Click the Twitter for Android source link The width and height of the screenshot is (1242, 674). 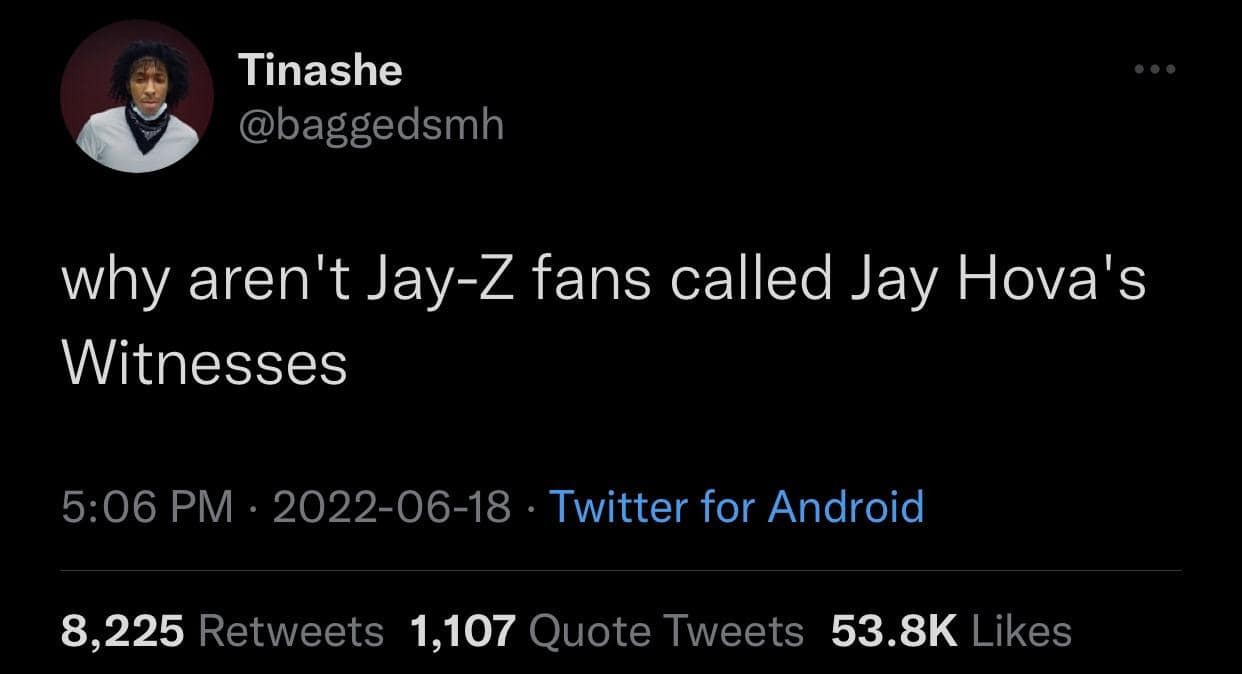[736, 506]
